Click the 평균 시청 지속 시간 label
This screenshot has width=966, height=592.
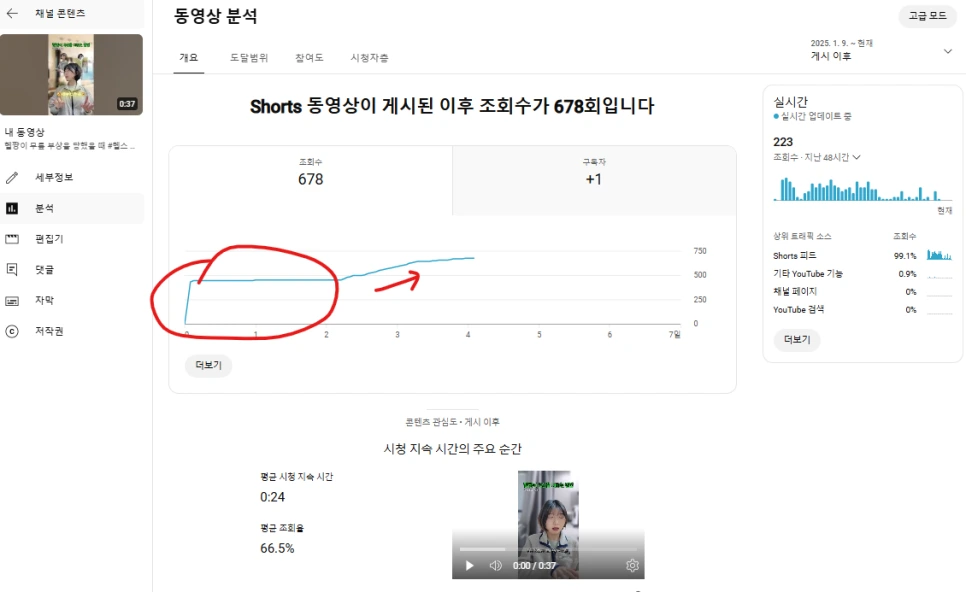(296, 477)
